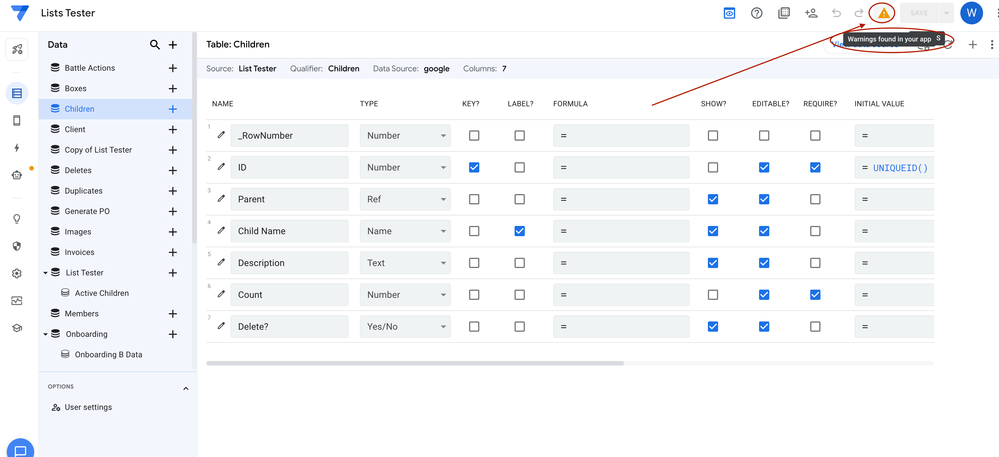Image resolution: width=999 pixels, height=457 pixels.
Task: Open the Type dropdown for _RowNumber
Action: pos(405,135)
